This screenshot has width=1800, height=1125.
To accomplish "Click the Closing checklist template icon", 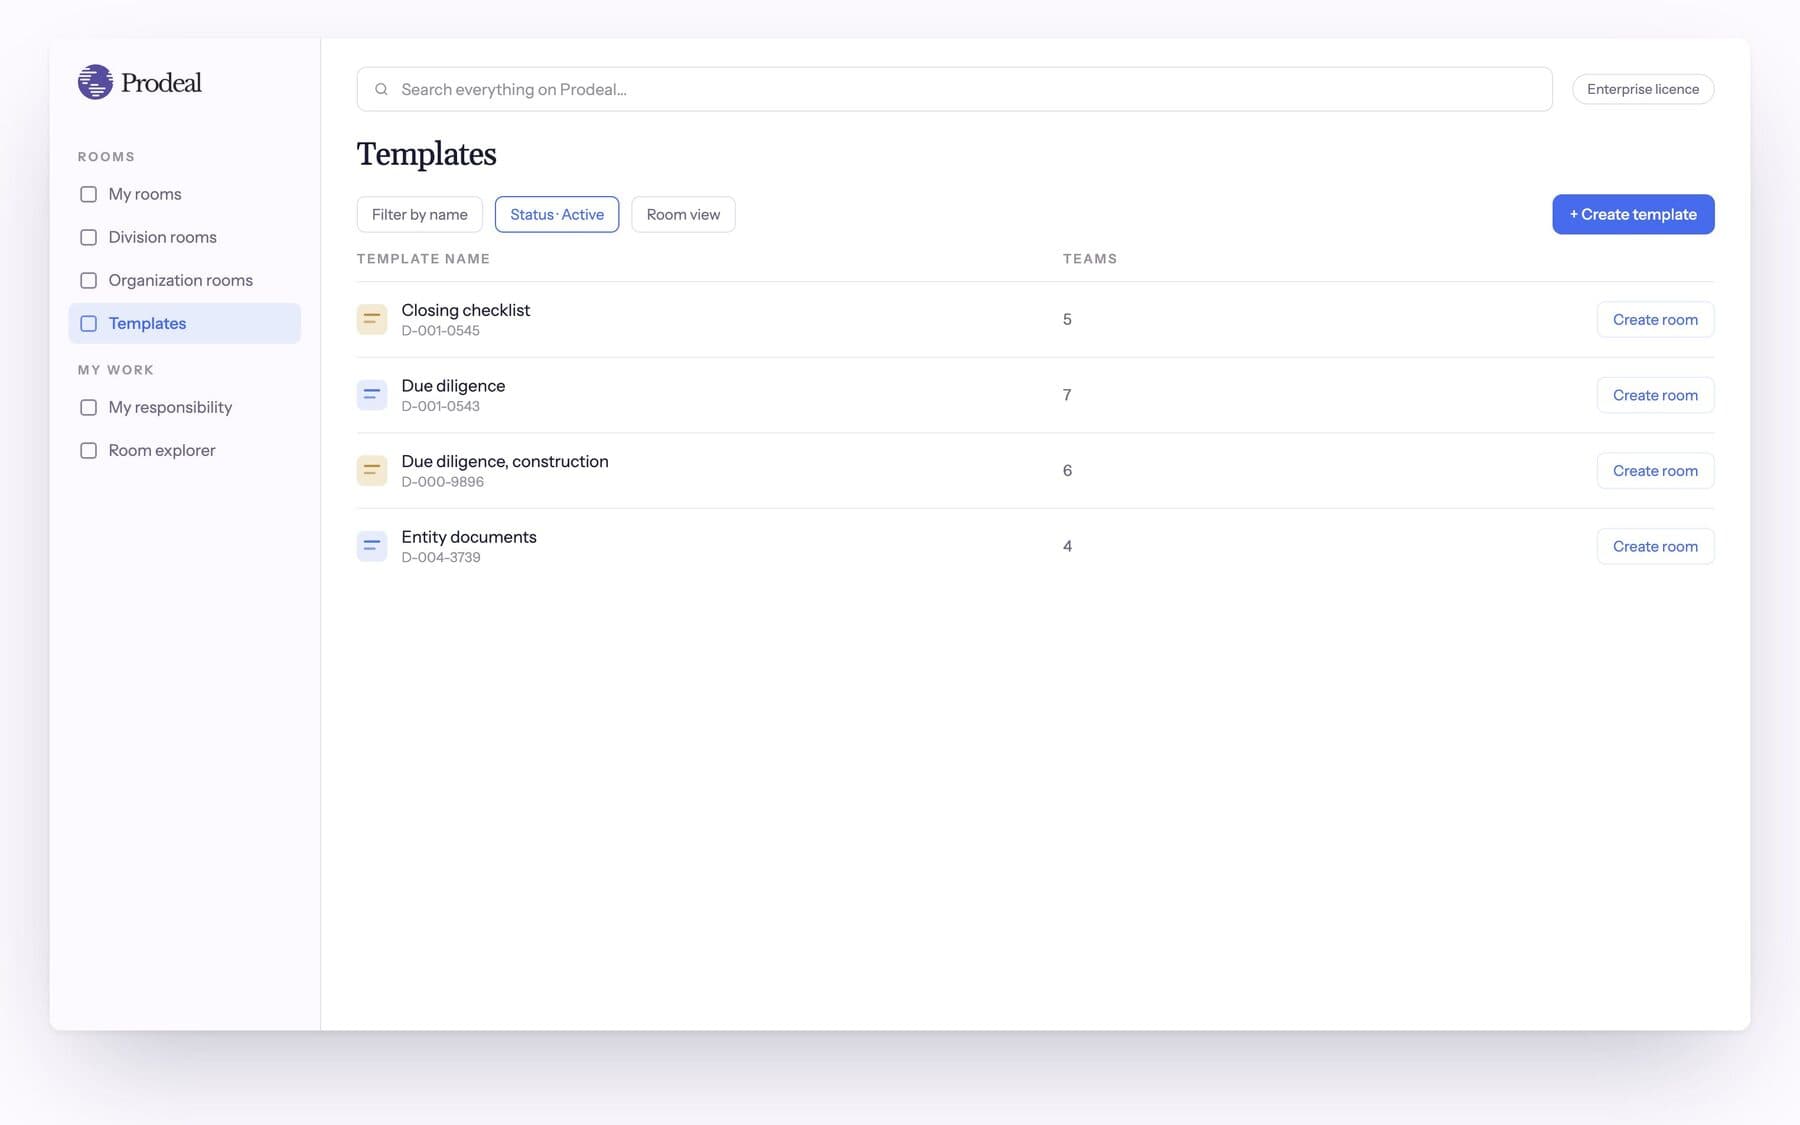I will [372, 319].
